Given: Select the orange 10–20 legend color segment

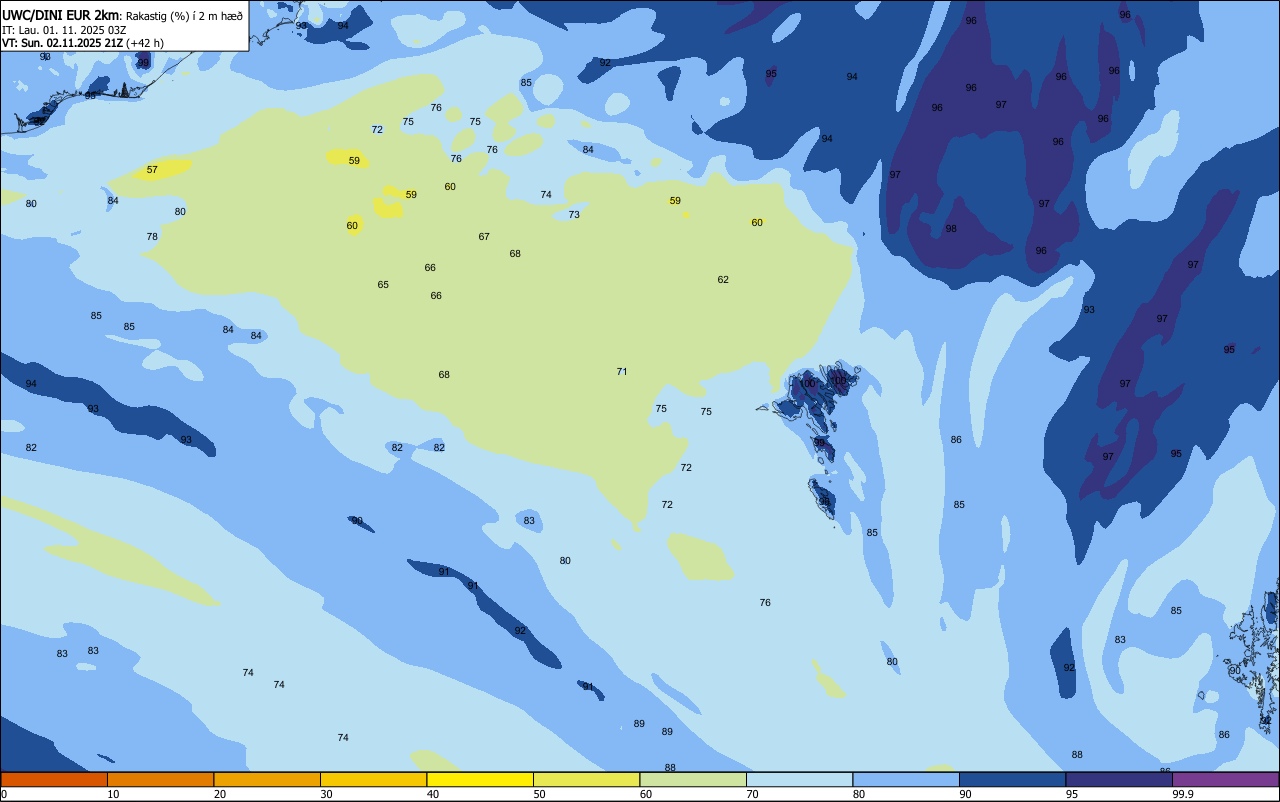Looking at the screenshot, I should point(160,779).
